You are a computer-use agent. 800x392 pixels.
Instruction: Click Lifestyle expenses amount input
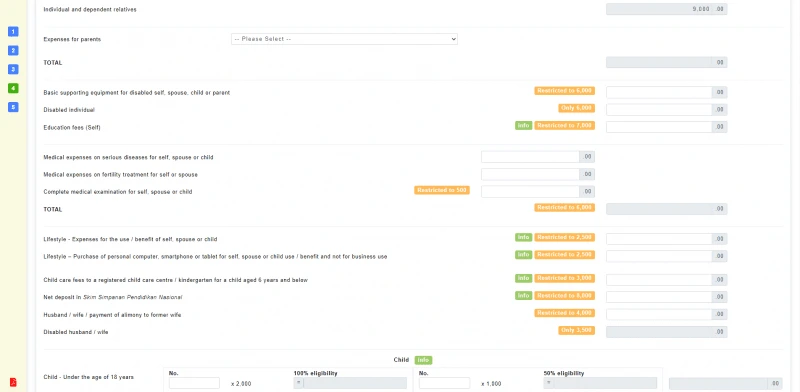pos(659,239)
